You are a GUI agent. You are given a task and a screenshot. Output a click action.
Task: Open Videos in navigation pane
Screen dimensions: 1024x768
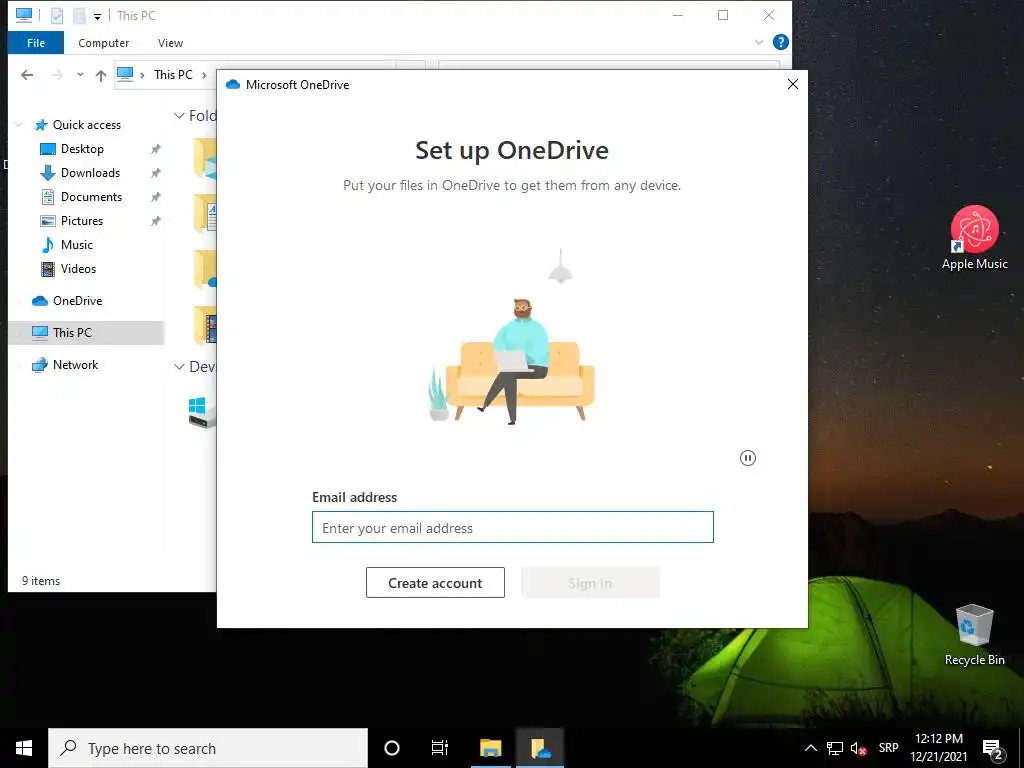tap(78, 269)
